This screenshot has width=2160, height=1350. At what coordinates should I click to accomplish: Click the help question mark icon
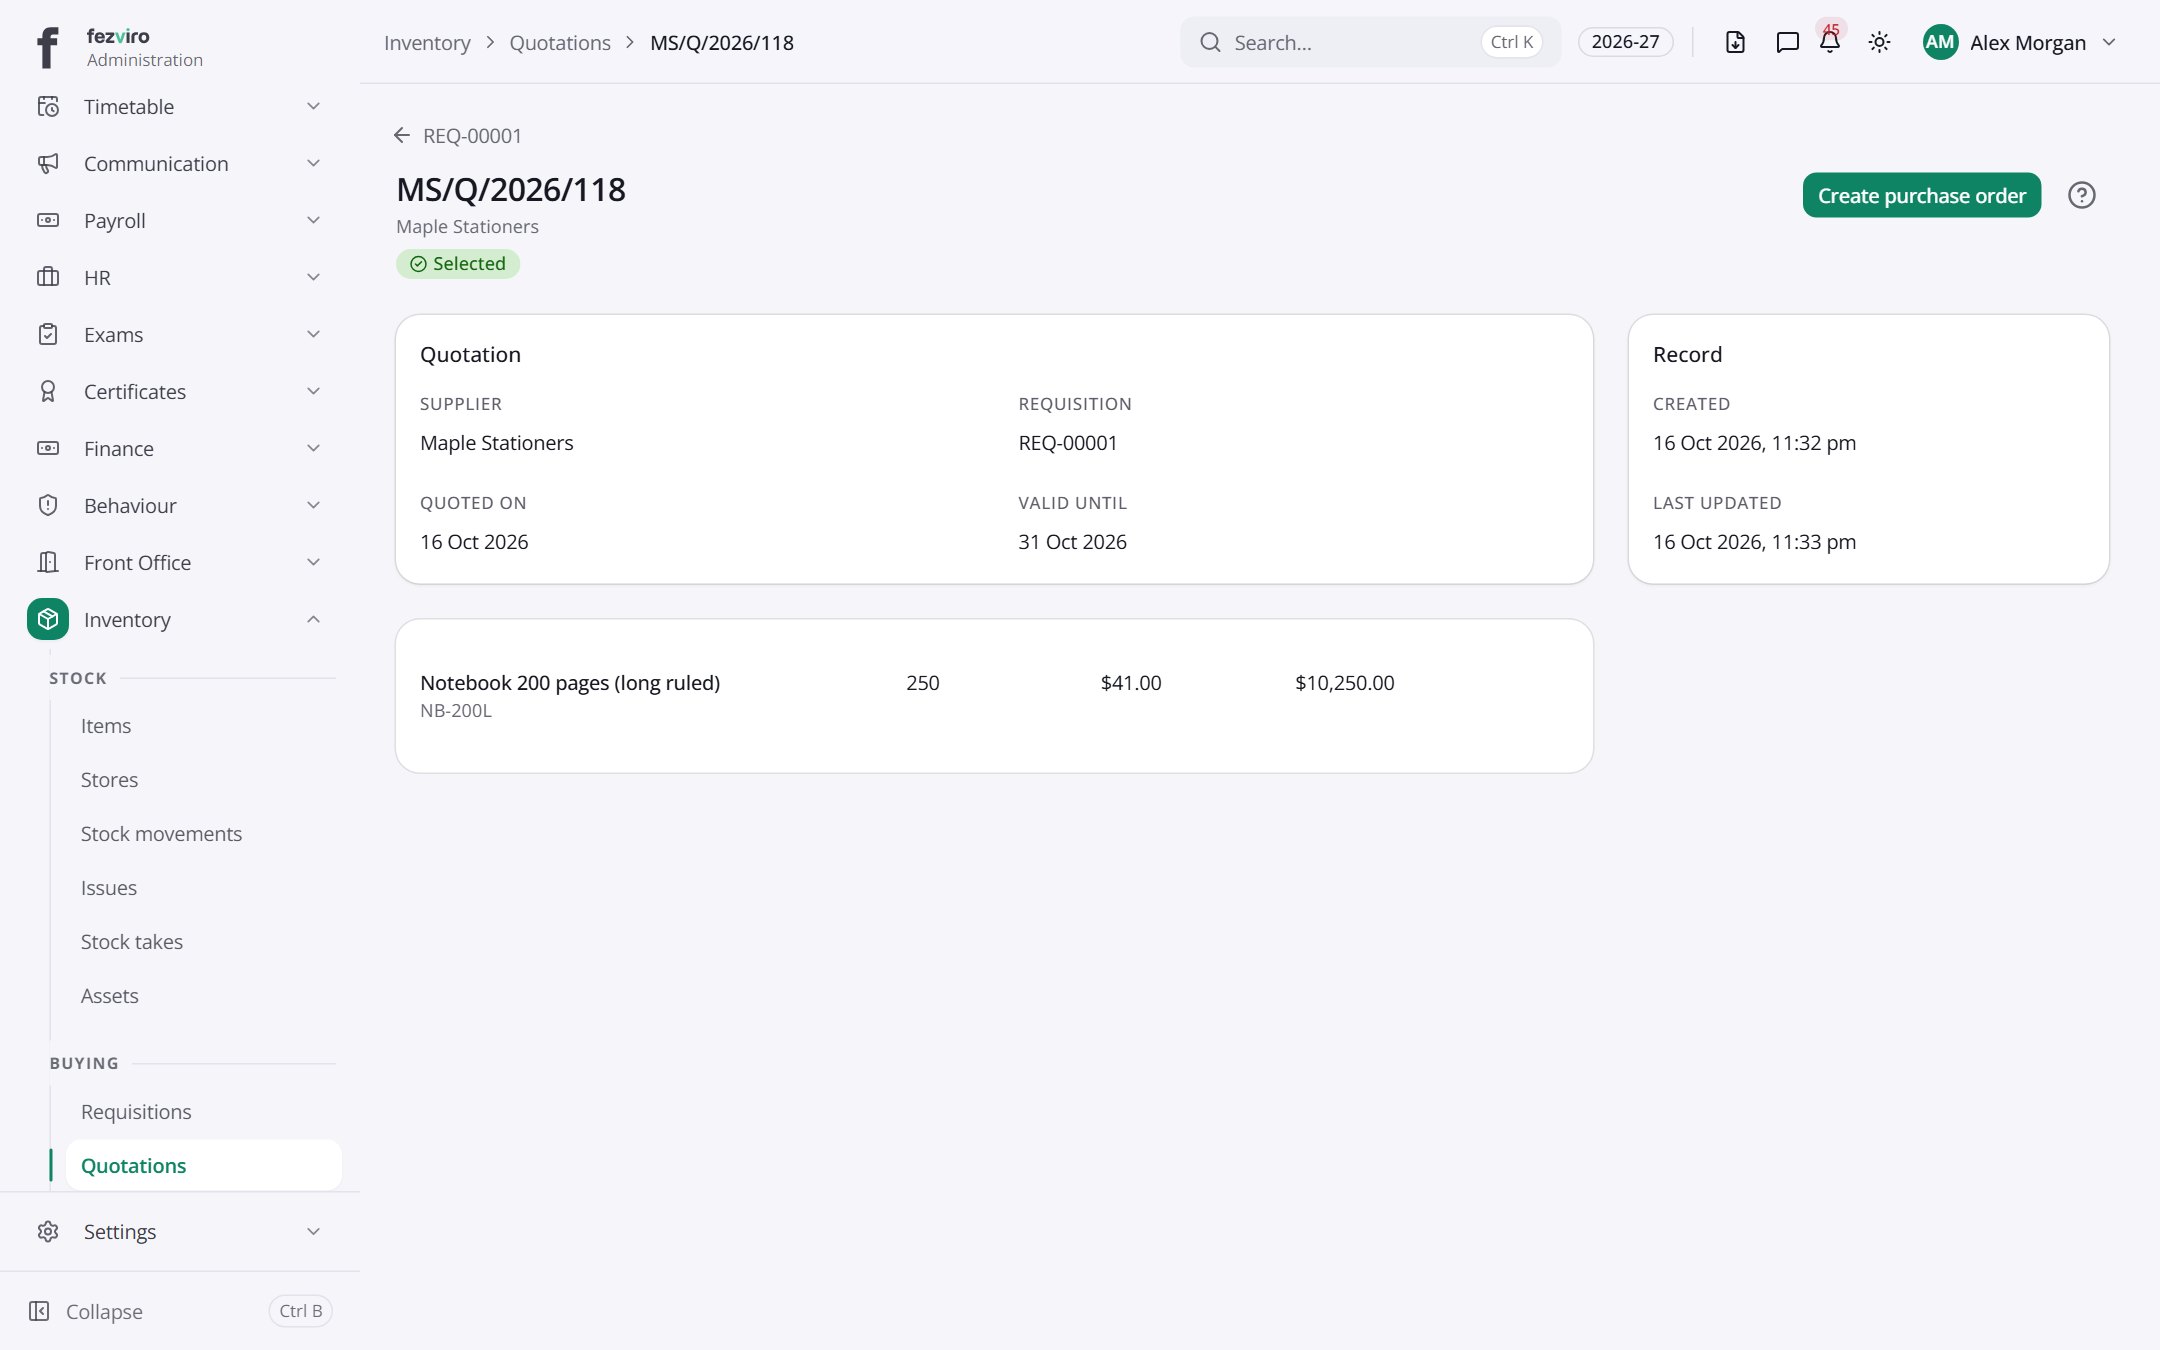2081,195
